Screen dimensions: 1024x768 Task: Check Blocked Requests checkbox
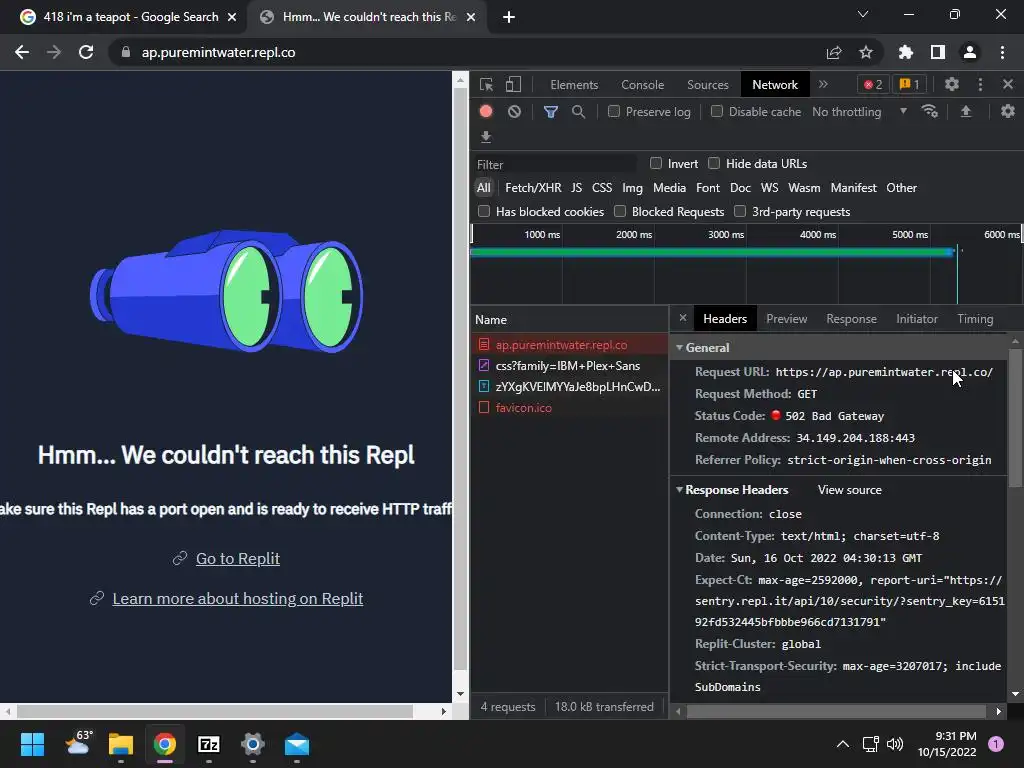[x=620, y=211]
